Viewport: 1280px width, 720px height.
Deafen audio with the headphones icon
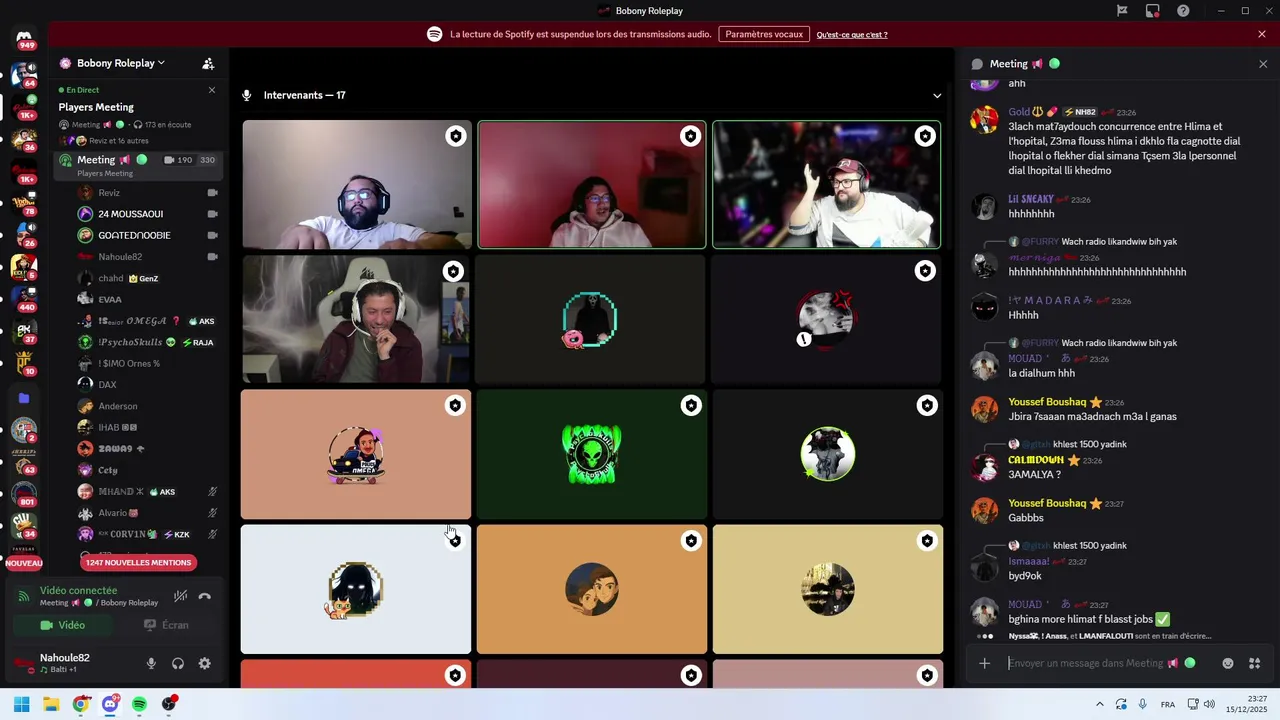(x=178, y=663)
